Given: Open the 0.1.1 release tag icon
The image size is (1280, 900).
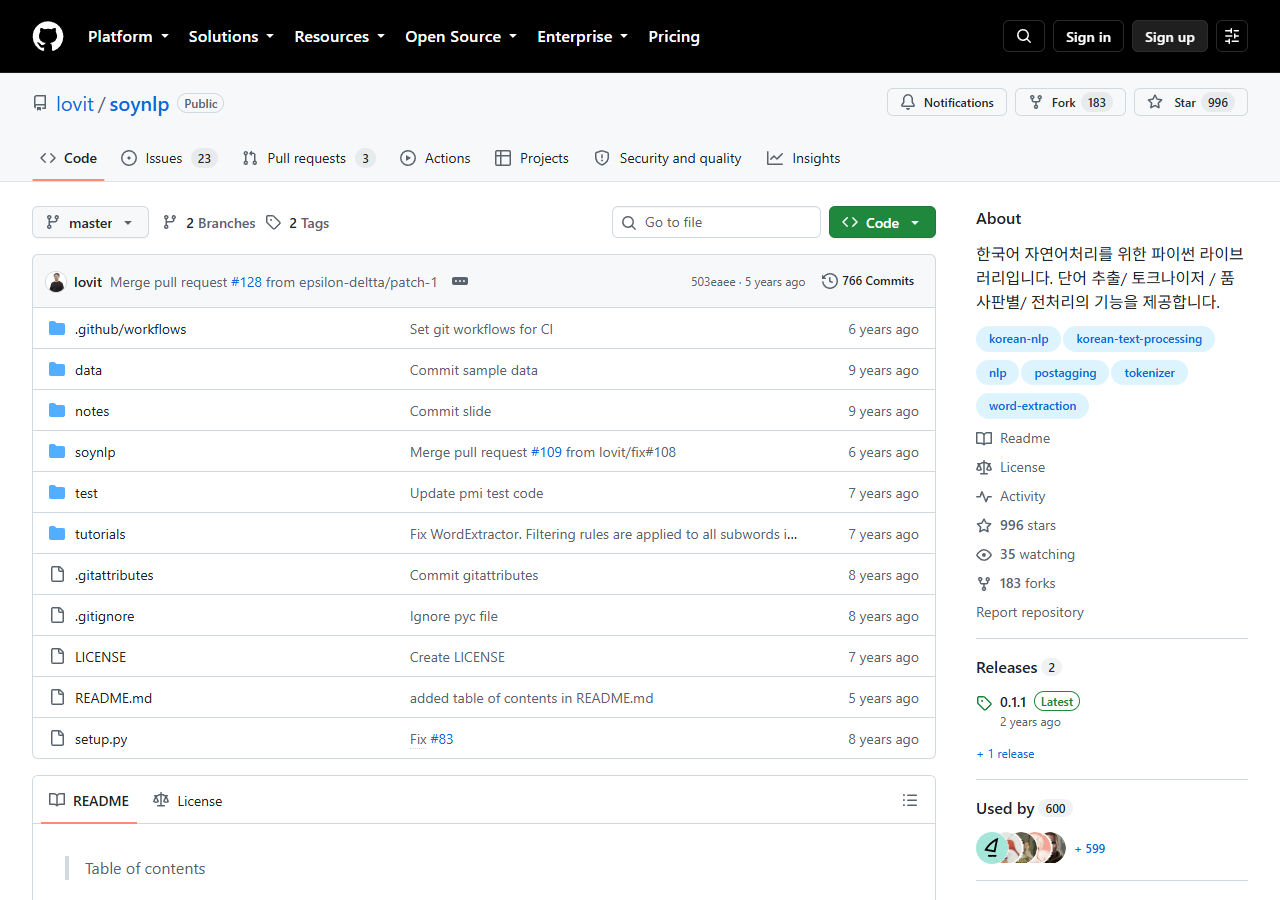Looking at the screenshot, I should (984, 702).
